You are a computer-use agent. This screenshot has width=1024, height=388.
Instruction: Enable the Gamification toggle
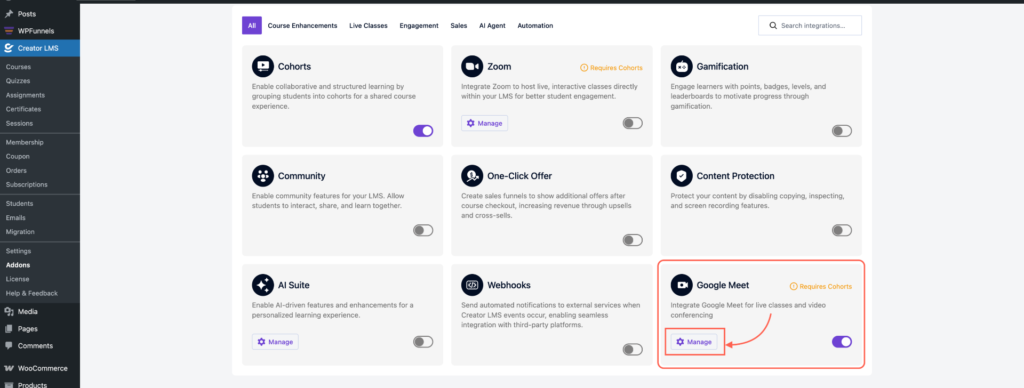pos(842,131)
